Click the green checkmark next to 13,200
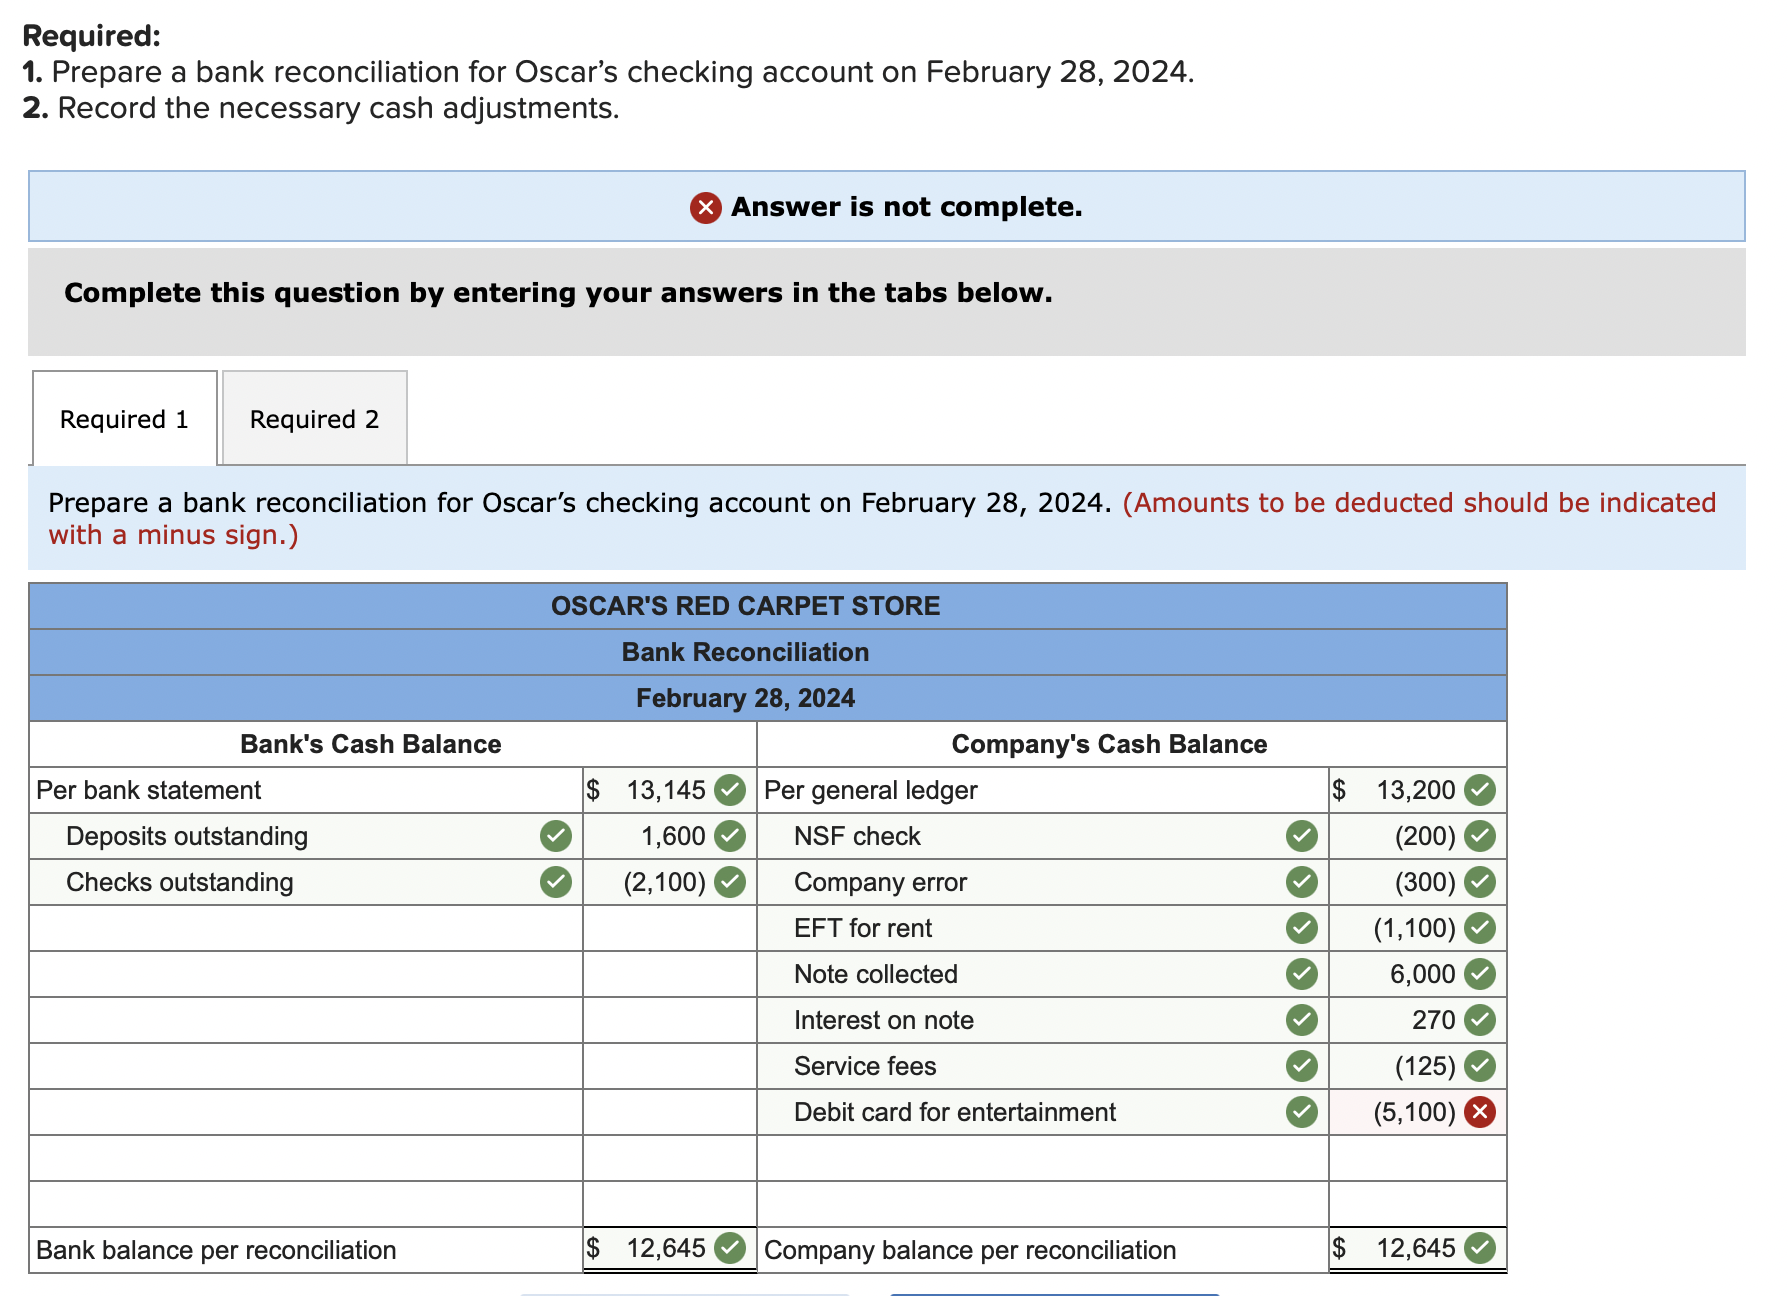This screenshot has width=1788, height=1296. (1480, 790)
